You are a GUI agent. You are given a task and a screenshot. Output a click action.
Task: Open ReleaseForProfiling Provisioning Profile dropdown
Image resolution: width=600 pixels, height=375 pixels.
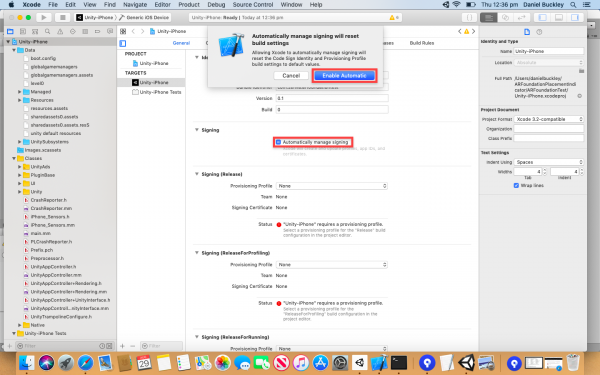(332, 265)
